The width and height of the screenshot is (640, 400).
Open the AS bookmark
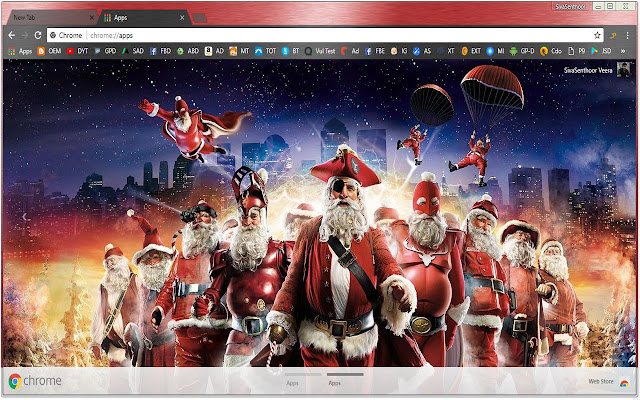422,51
